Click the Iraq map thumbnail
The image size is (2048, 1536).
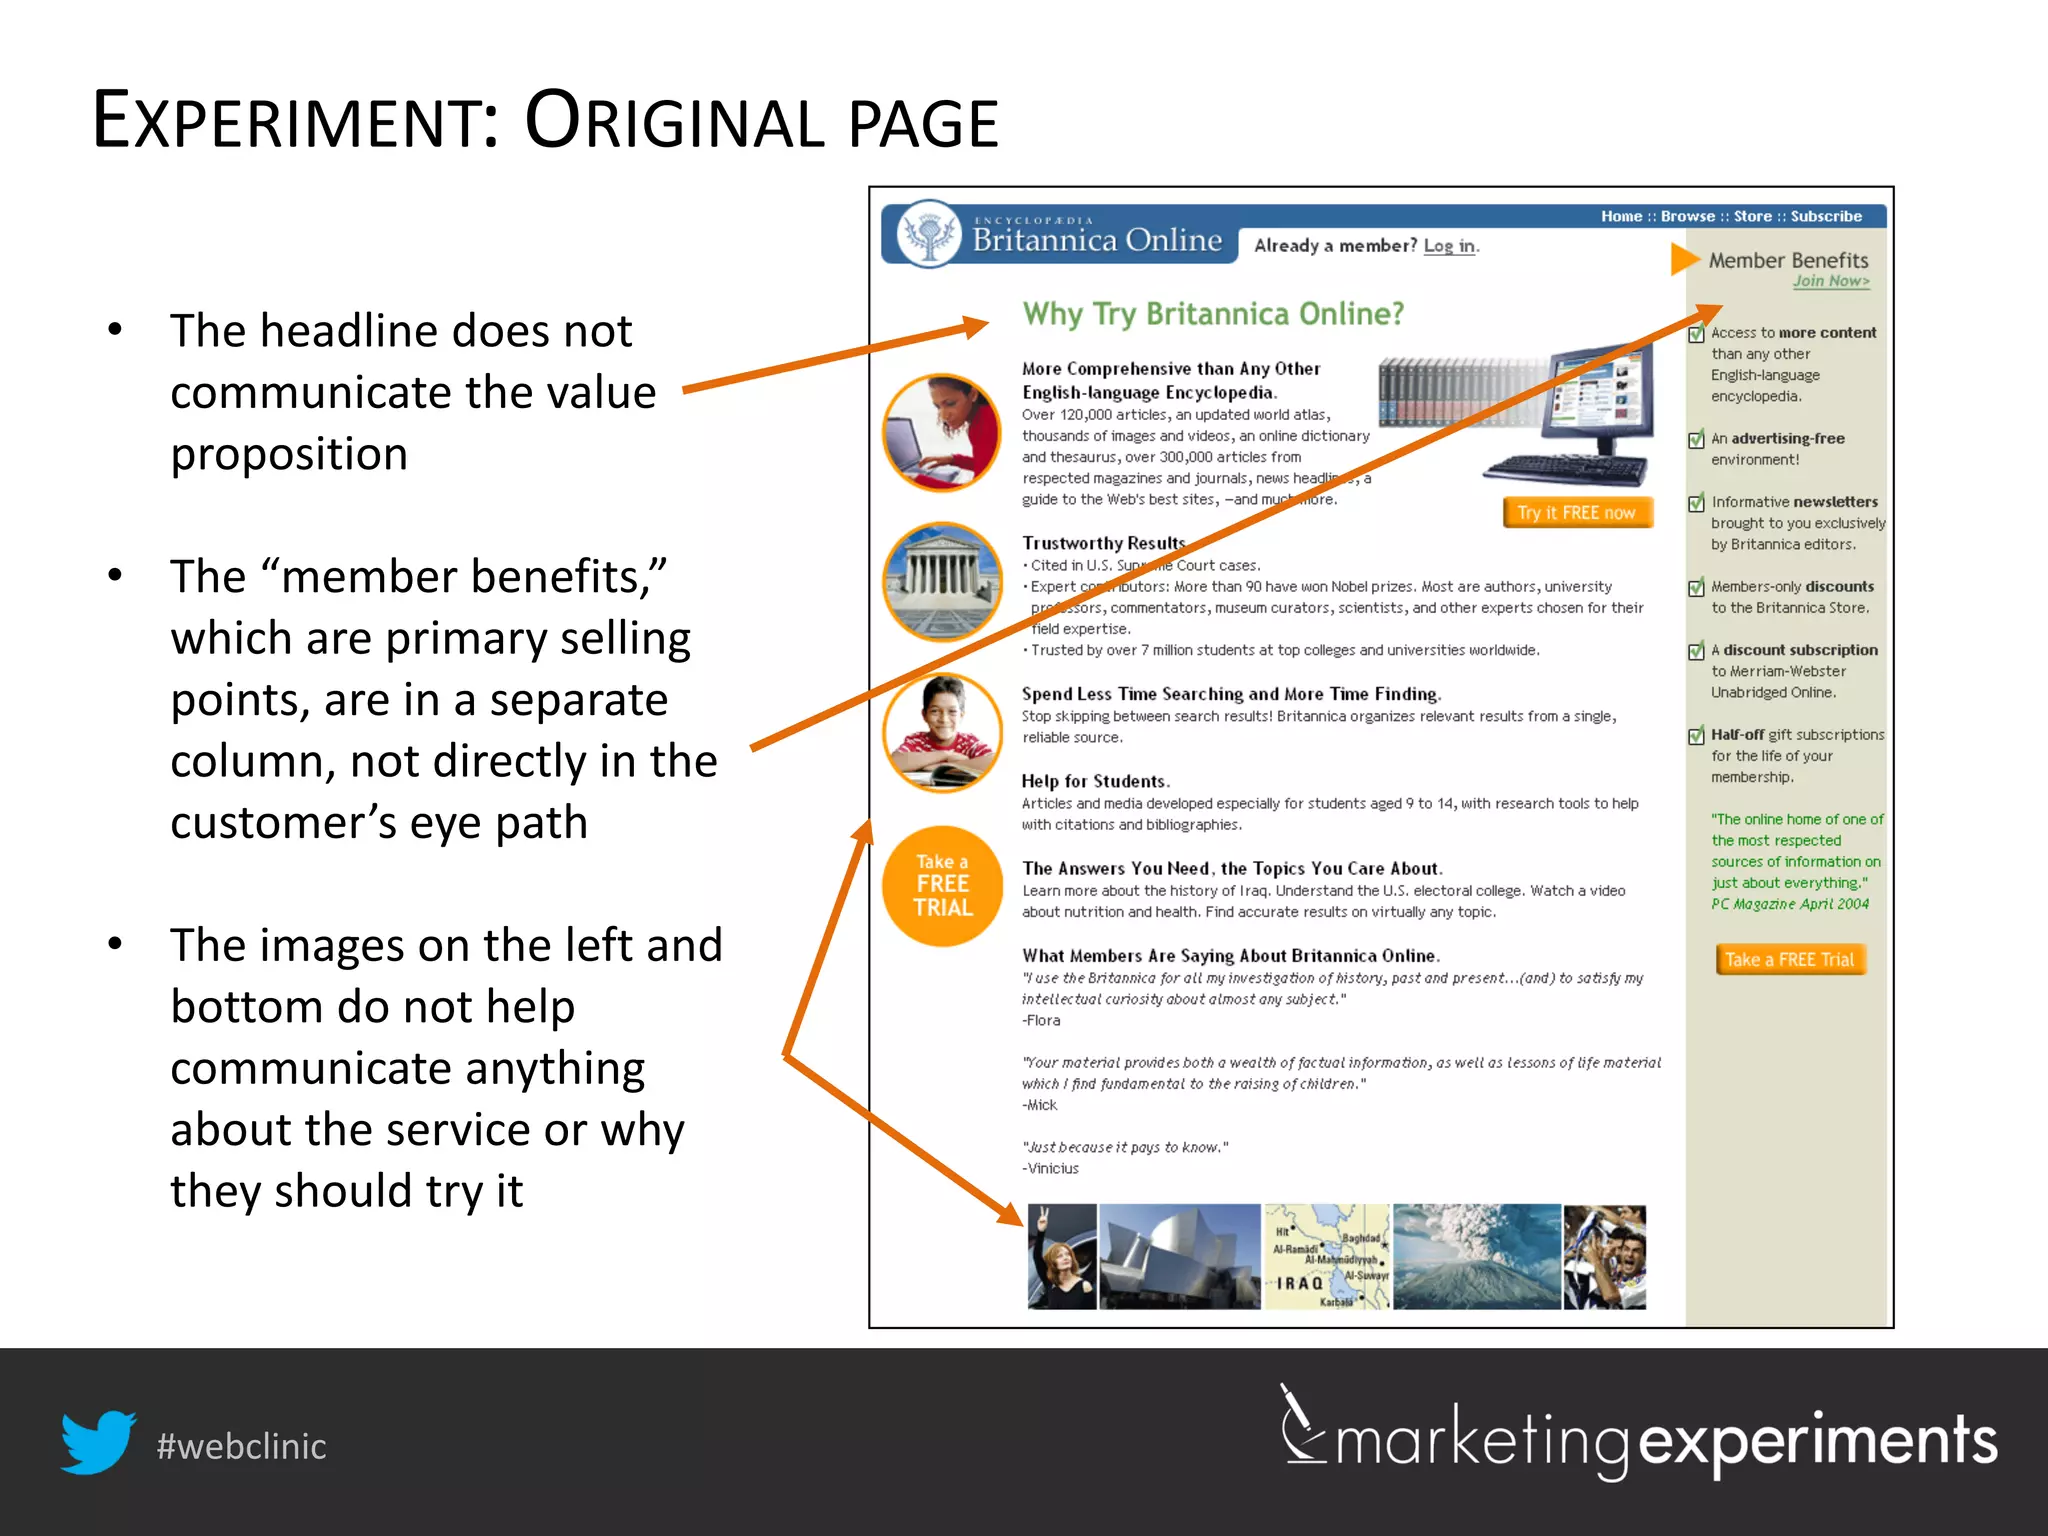coord(1327,1257)
